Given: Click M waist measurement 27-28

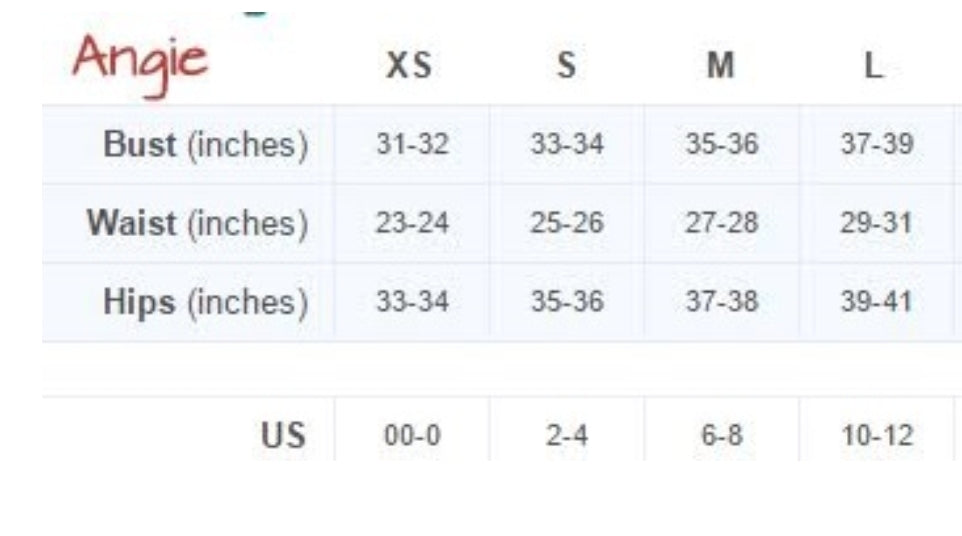Looking at the screenshot, I should tap(721, 222).
